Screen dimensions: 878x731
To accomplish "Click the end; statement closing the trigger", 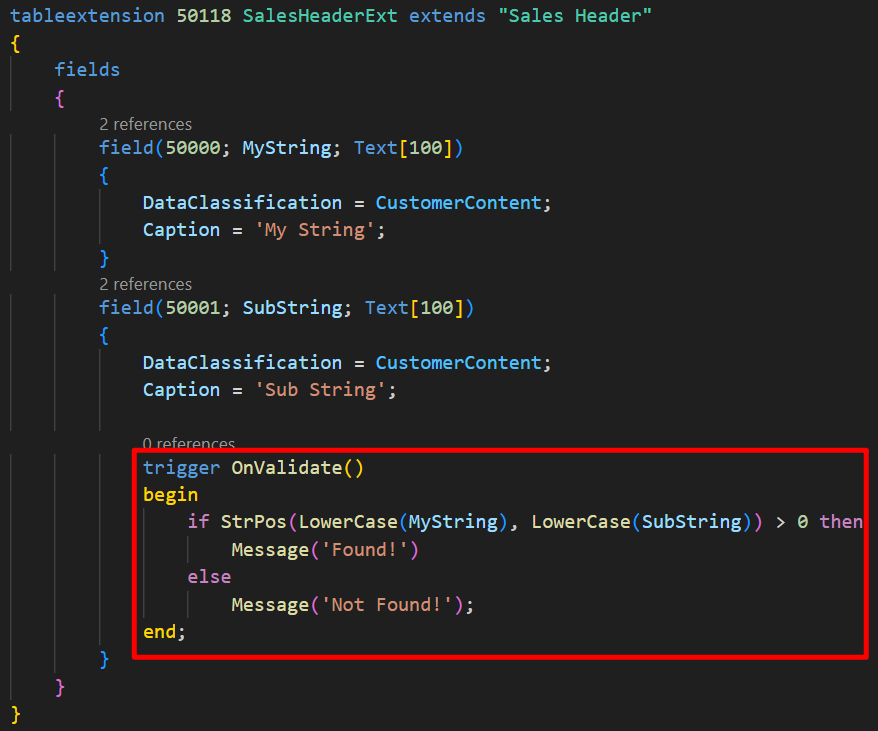I will point(164,632).
